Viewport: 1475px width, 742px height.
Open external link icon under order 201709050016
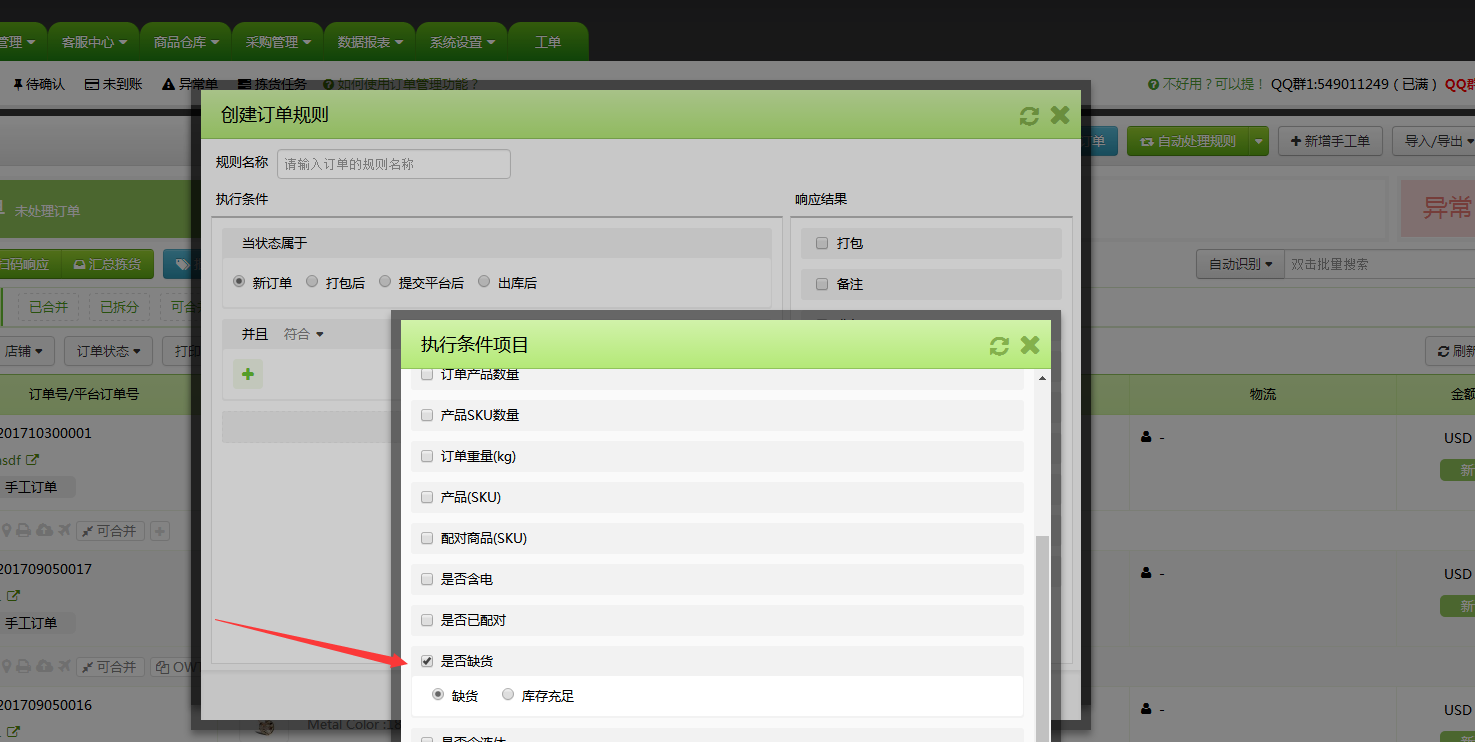(x=14, y=732)
